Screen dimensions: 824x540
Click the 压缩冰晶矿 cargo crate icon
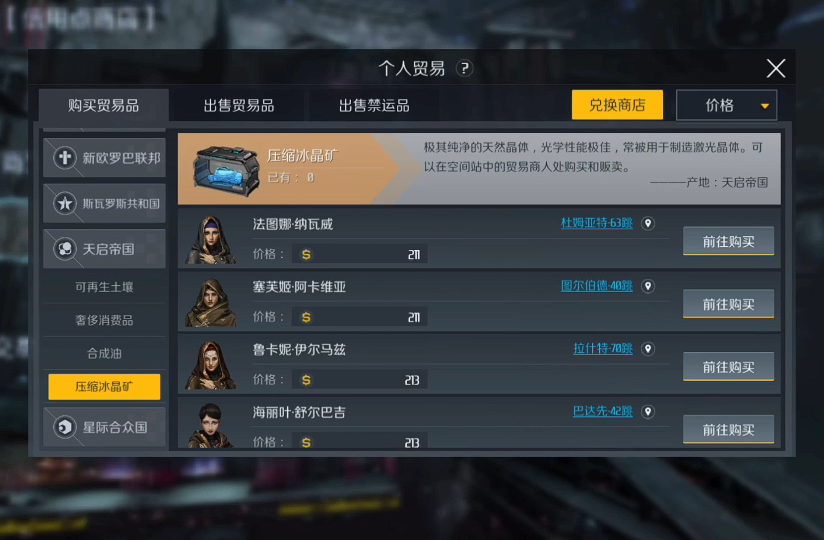226,170
